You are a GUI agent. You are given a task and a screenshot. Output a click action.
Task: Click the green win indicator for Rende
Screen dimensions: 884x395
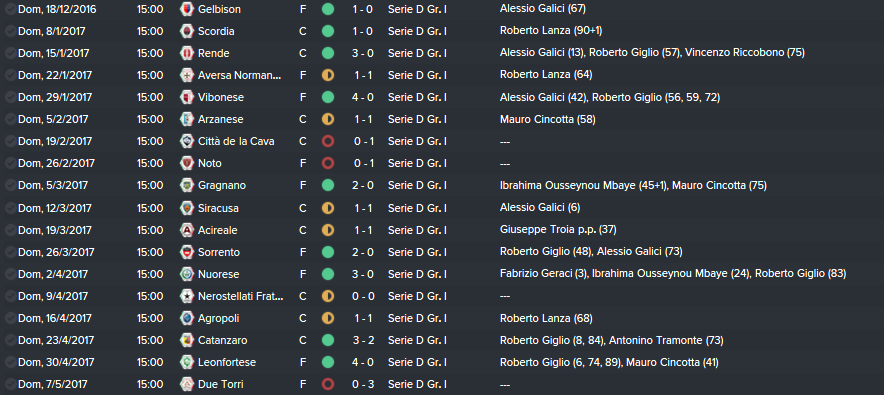(328, 53)
